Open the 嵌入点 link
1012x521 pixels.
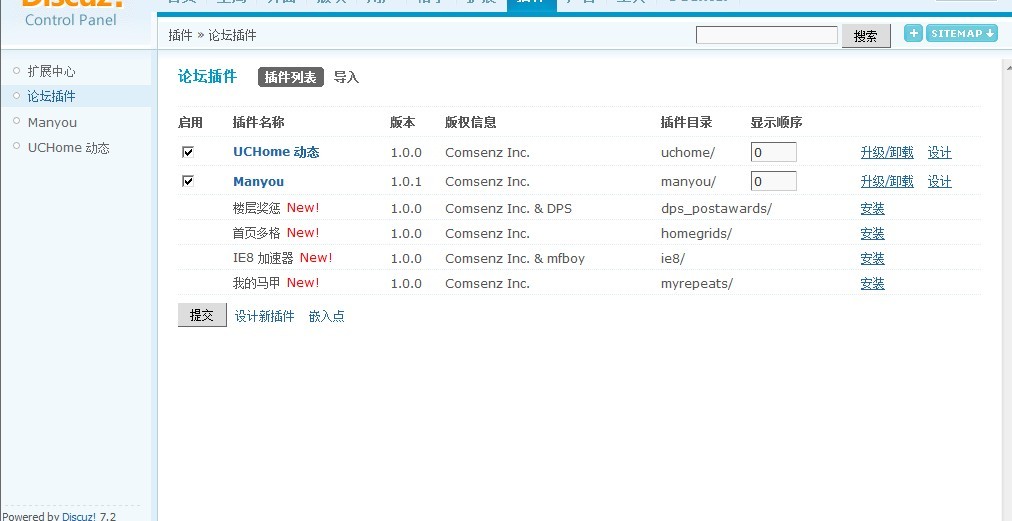[327, 316]
